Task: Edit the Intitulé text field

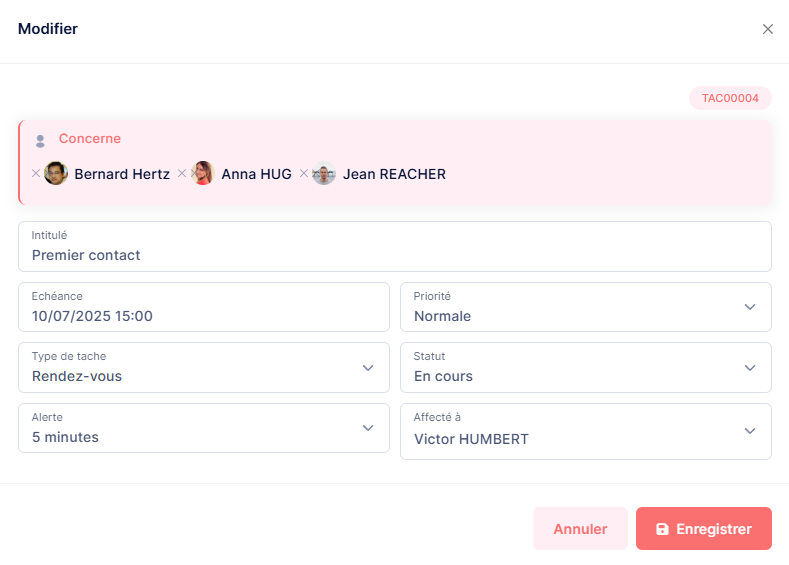Action: [394, 255]
